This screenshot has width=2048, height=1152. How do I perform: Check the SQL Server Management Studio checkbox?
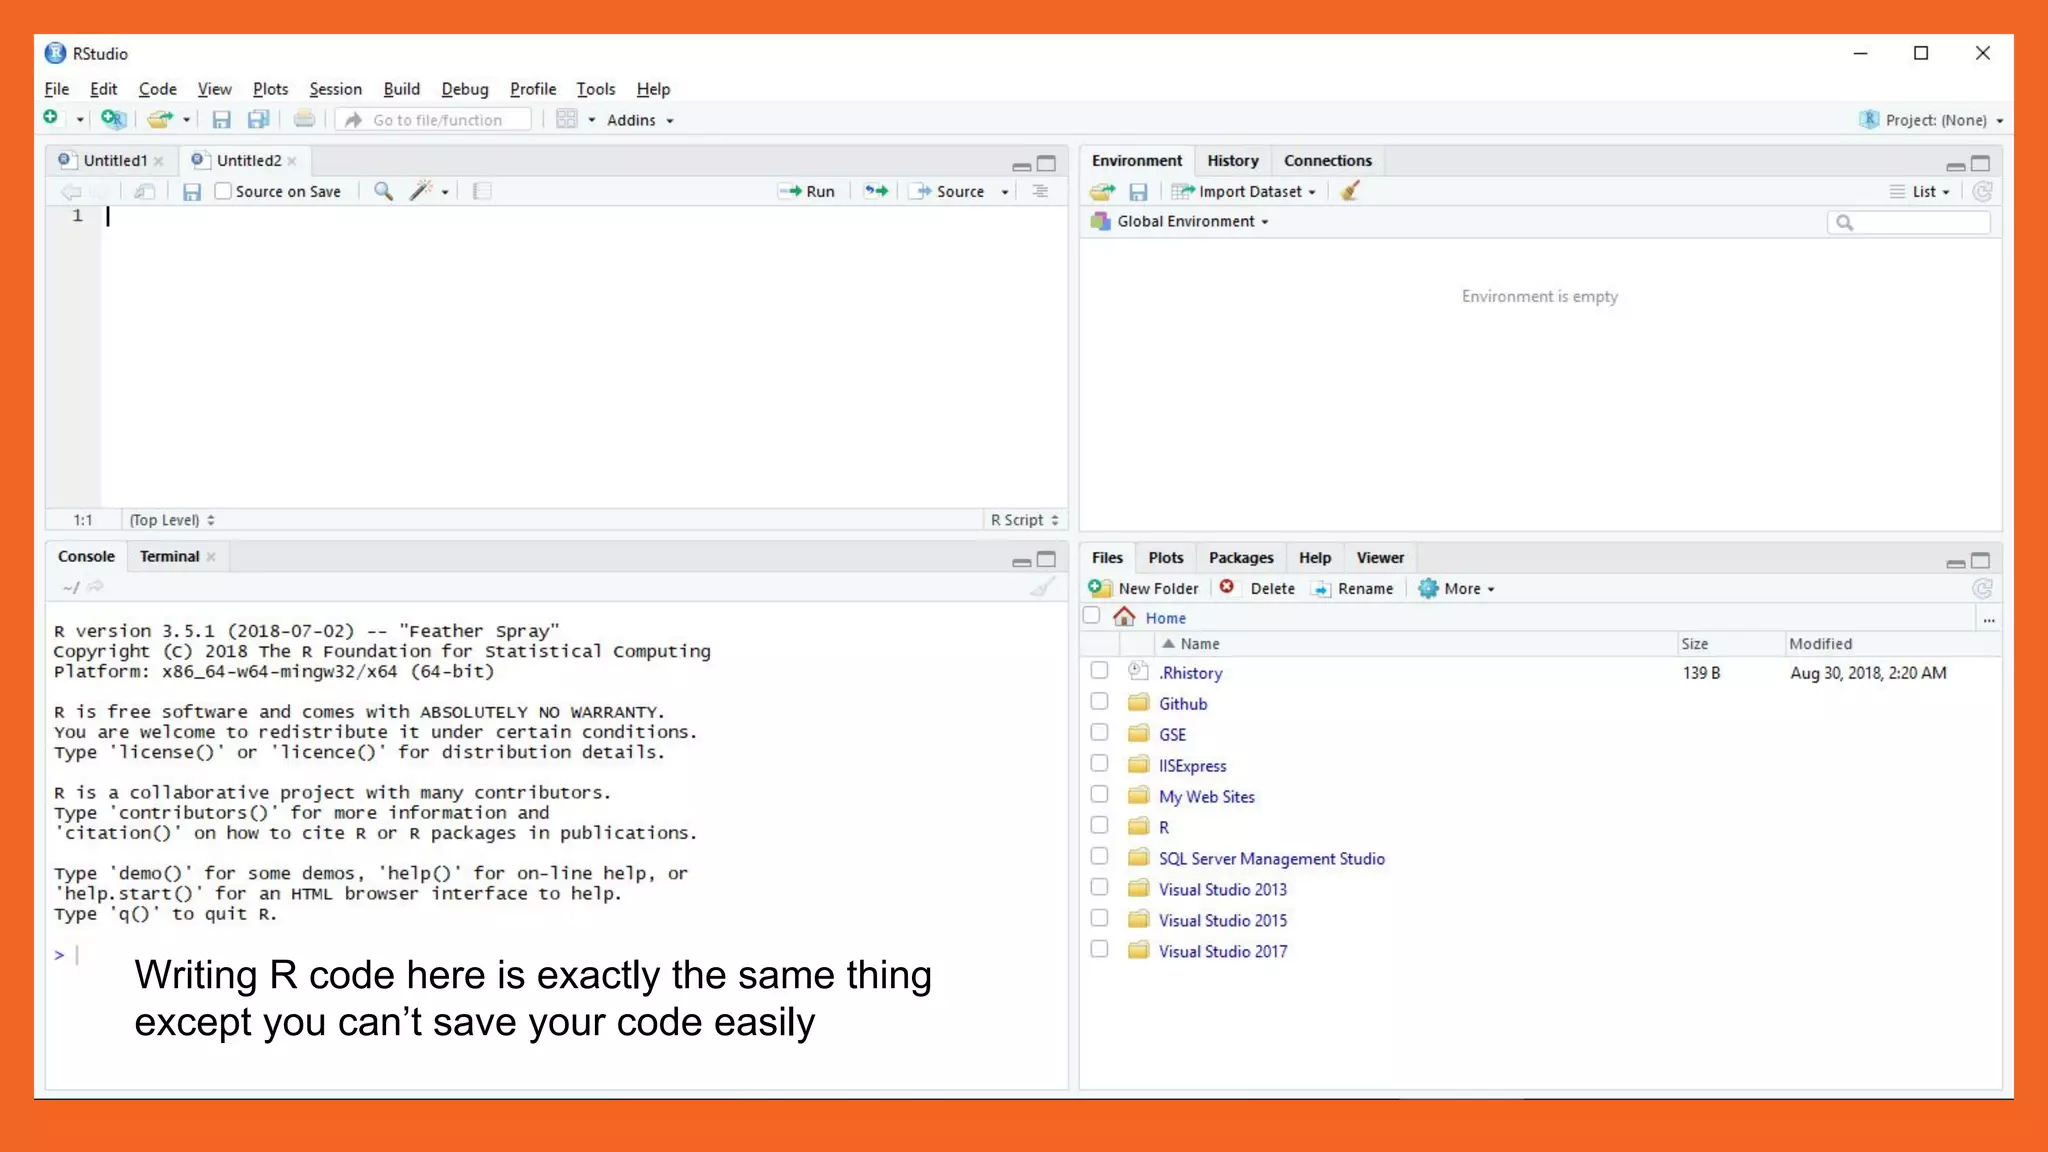click(x=1099, y=857)
